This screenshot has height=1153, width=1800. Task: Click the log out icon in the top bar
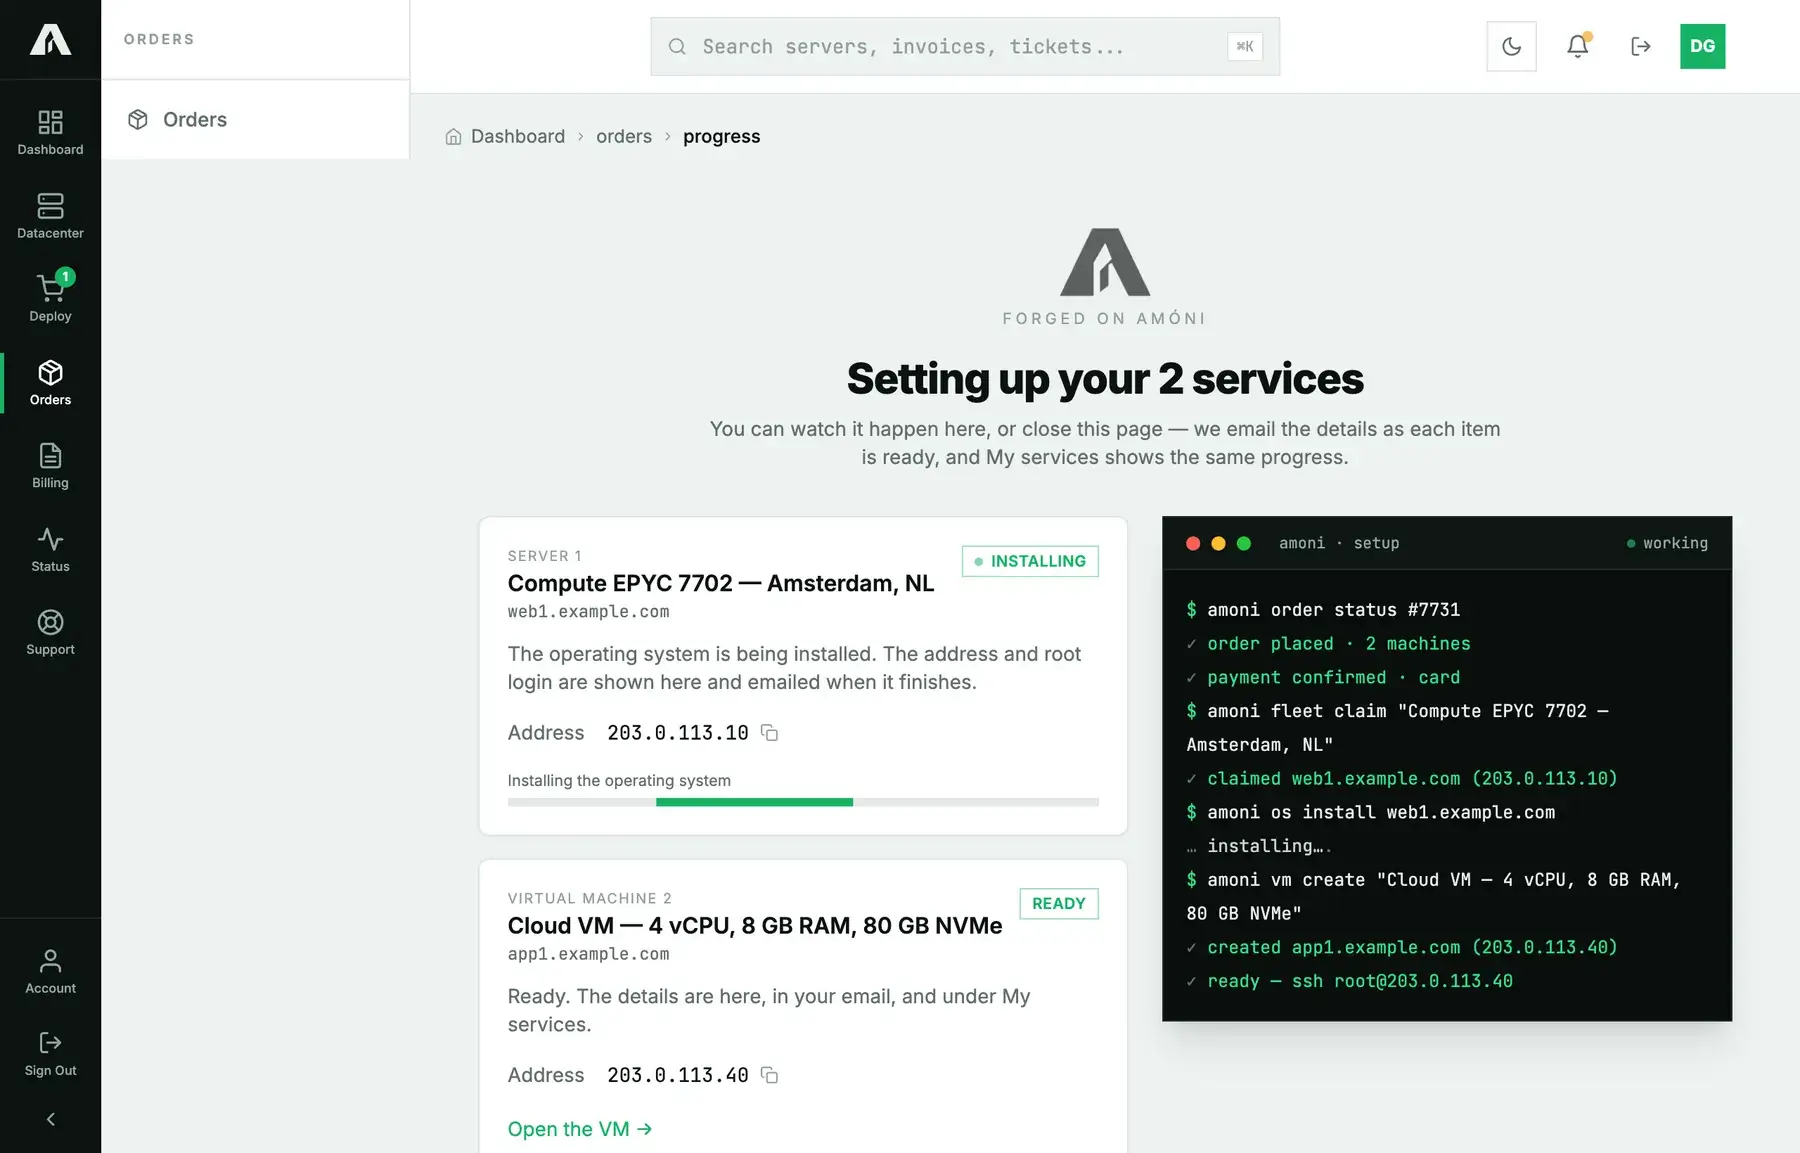pos(1640,46)
